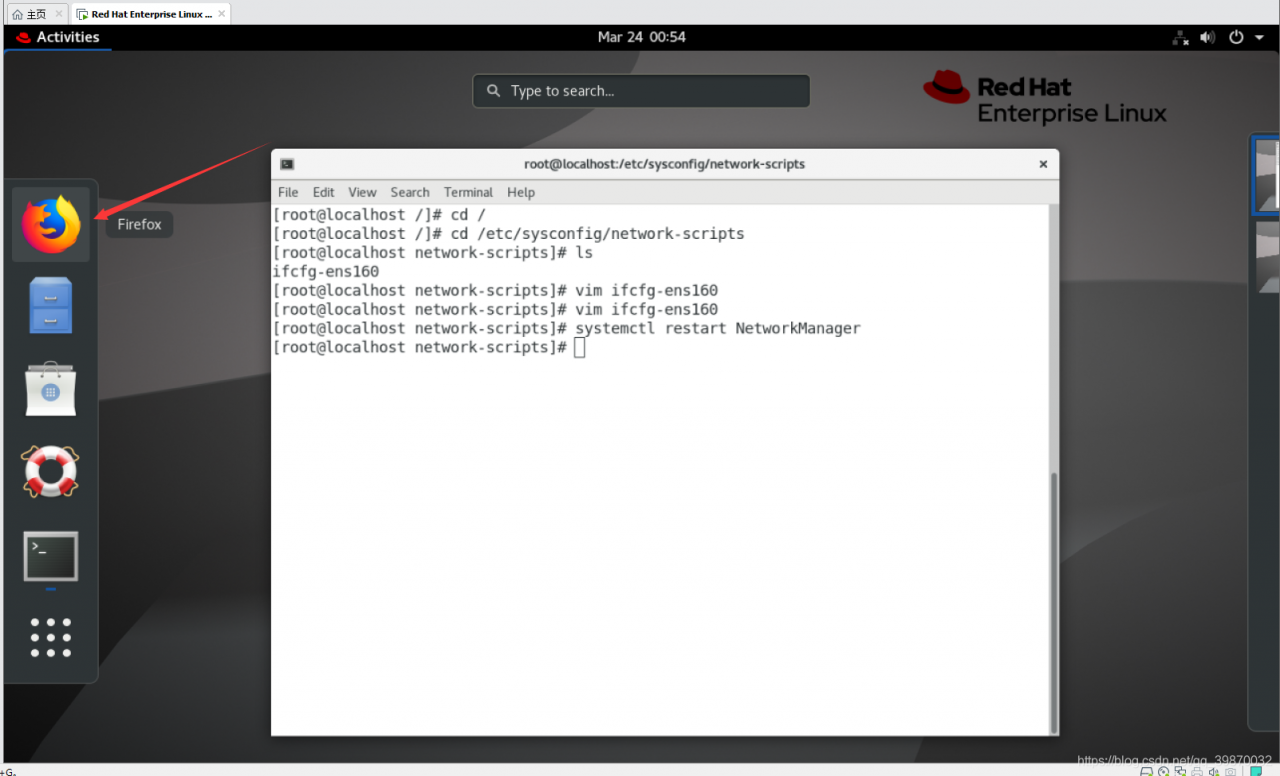Click the teal message icon in VMware status bar

1256,771
